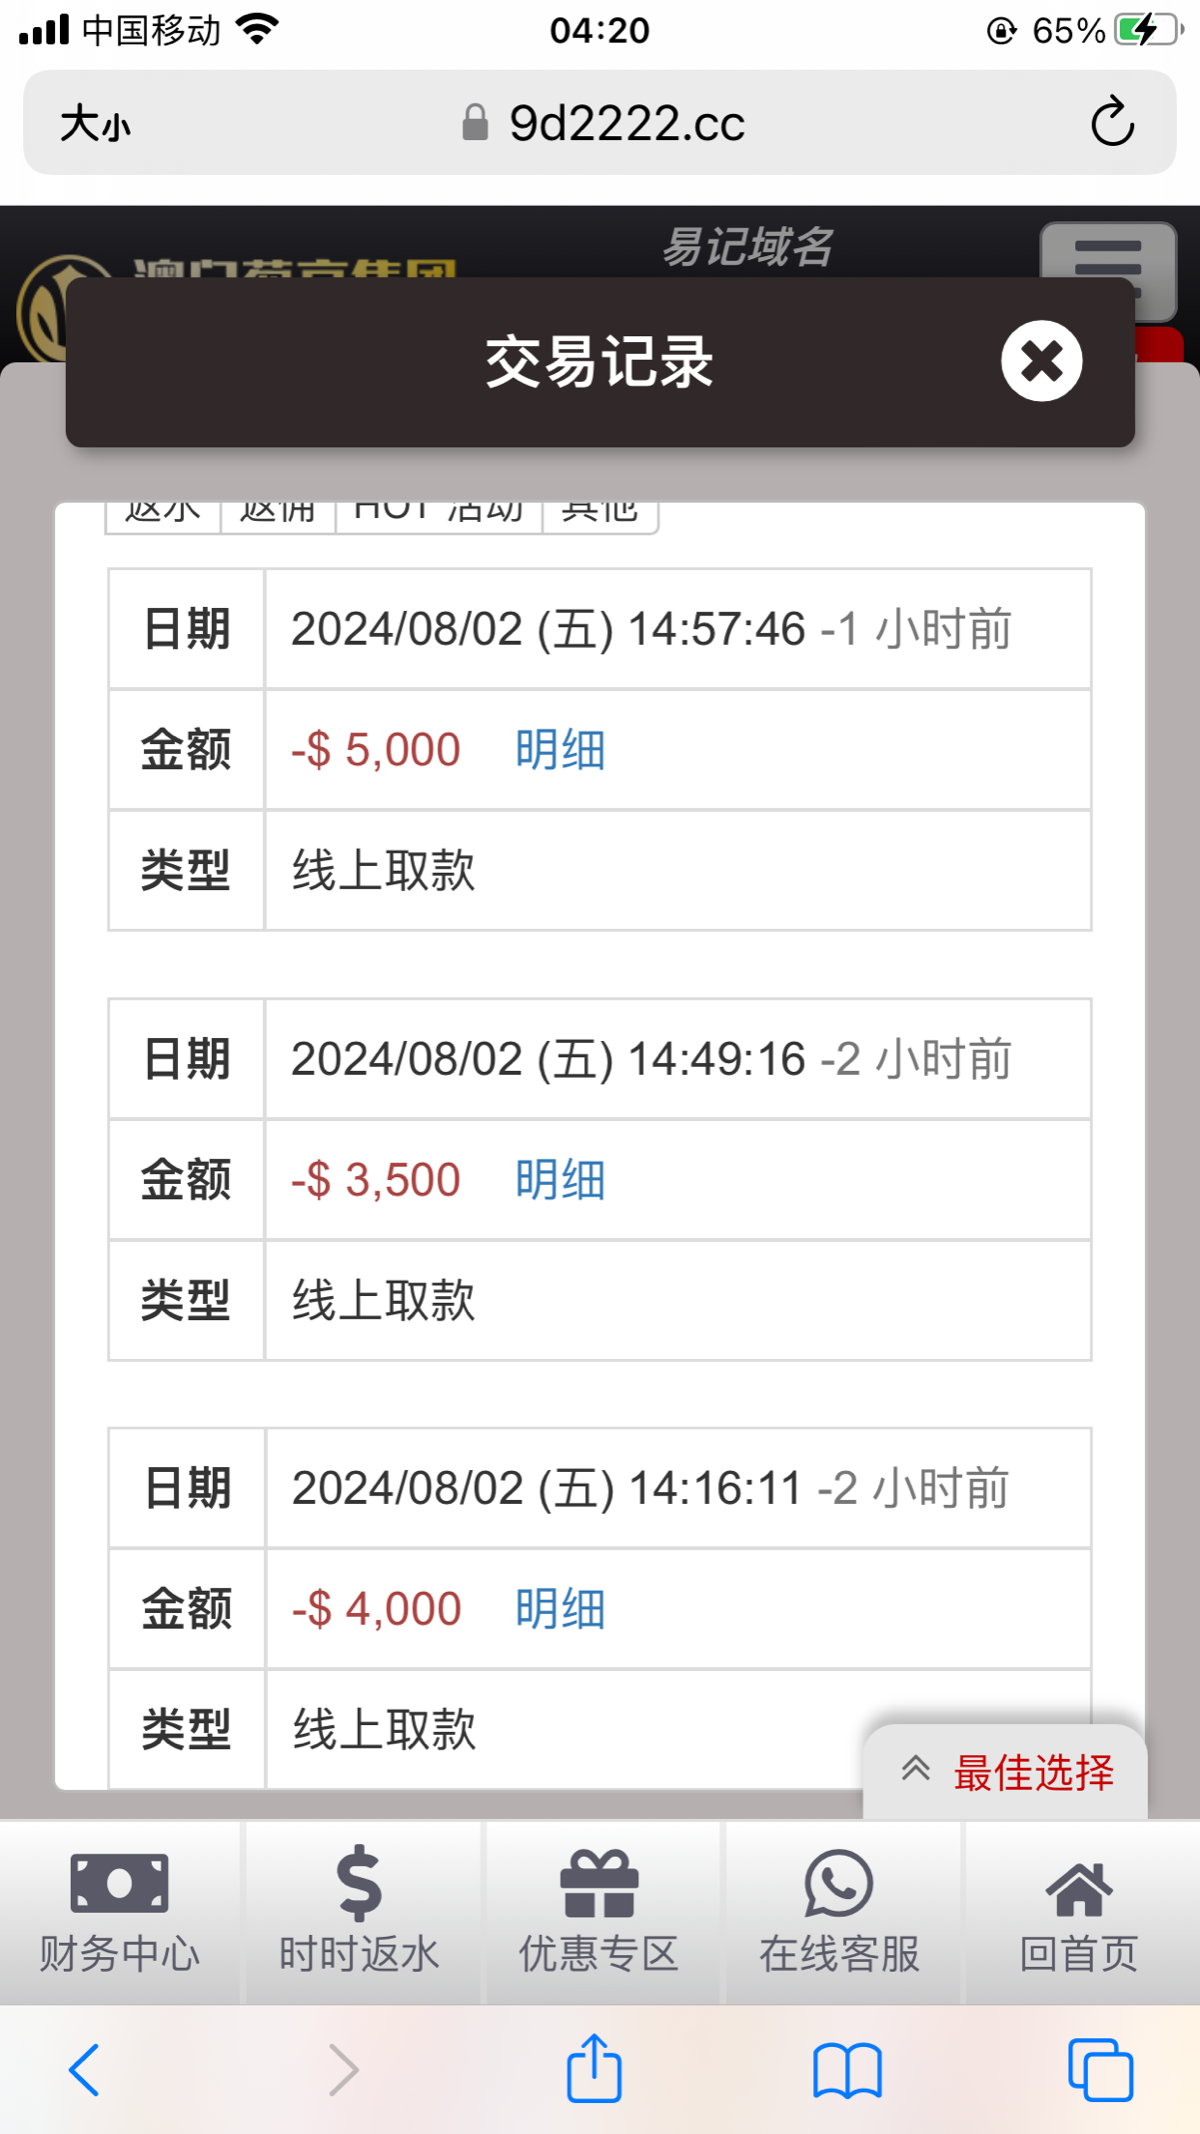Reload the page in Safari

[x=1111, y=123]
